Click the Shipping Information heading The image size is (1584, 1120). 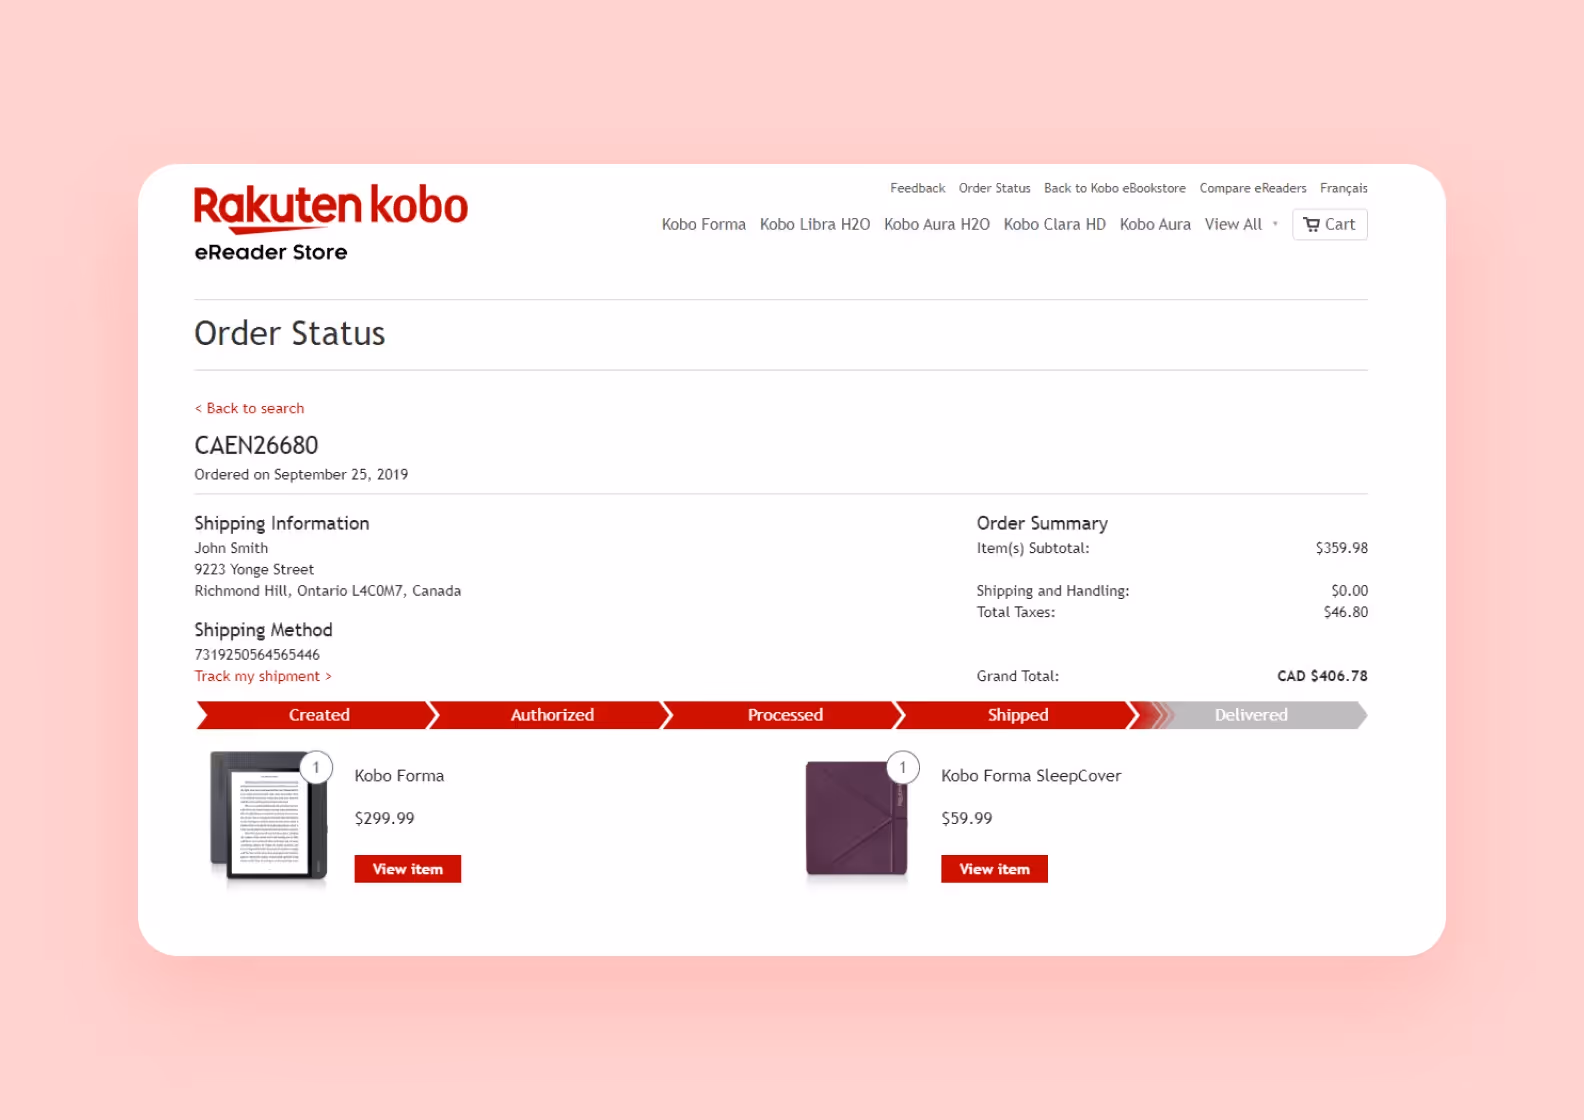(x=281, y=523)
